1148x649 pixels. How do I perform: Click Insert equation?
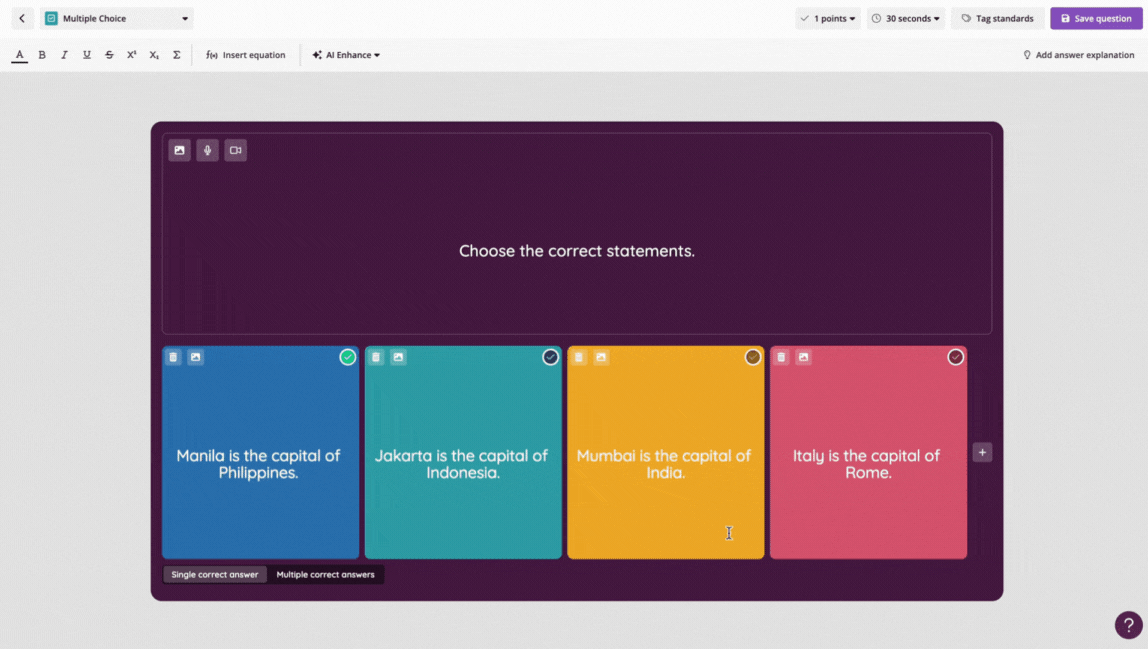tap(245, 55)
